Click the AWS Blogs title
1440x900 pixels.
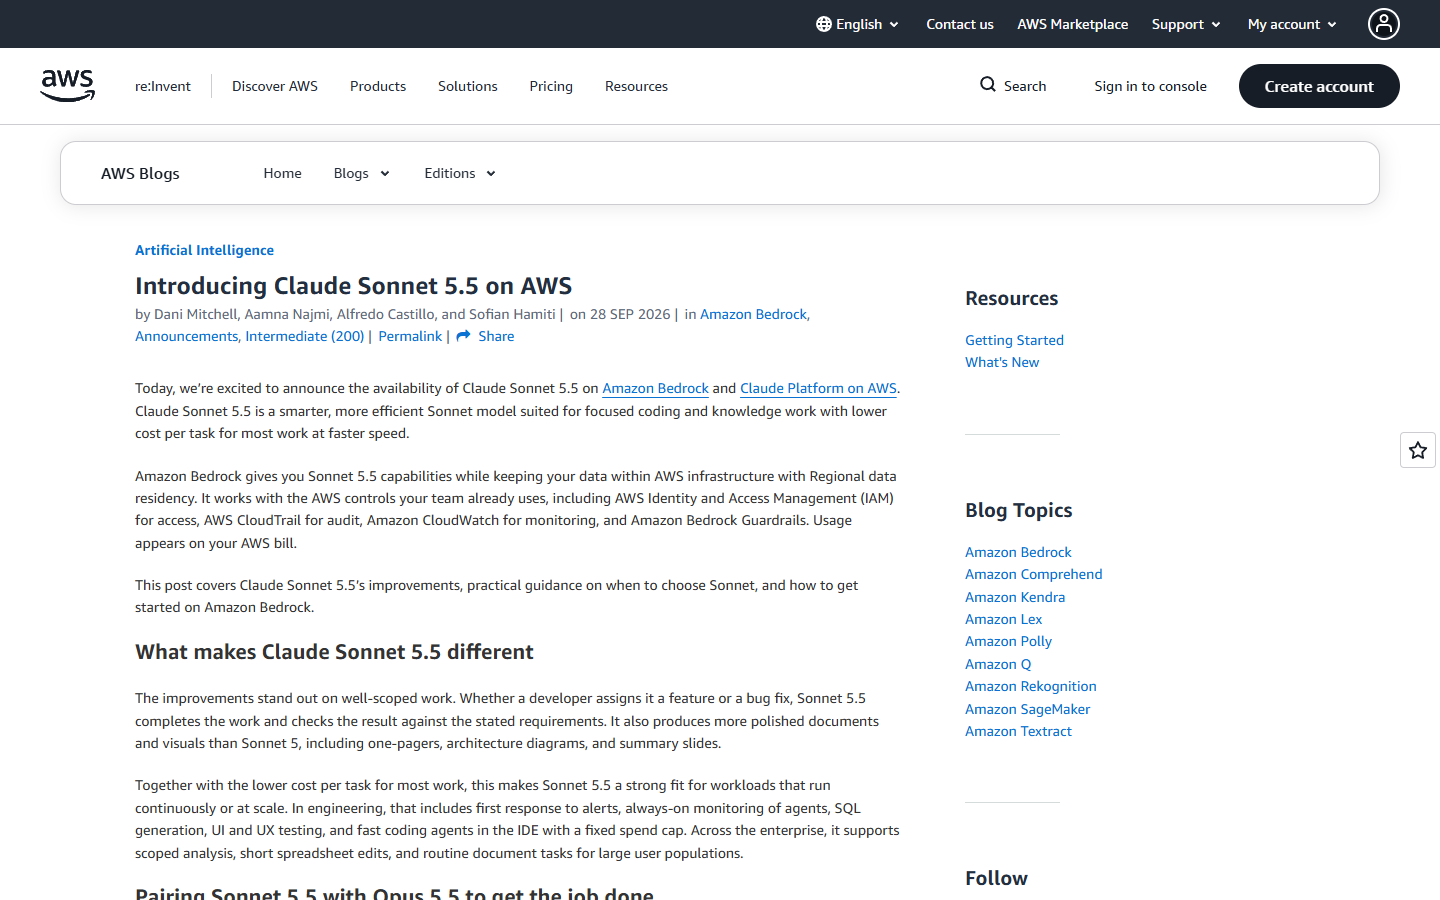pyautogui.click(x=140, y=173)
